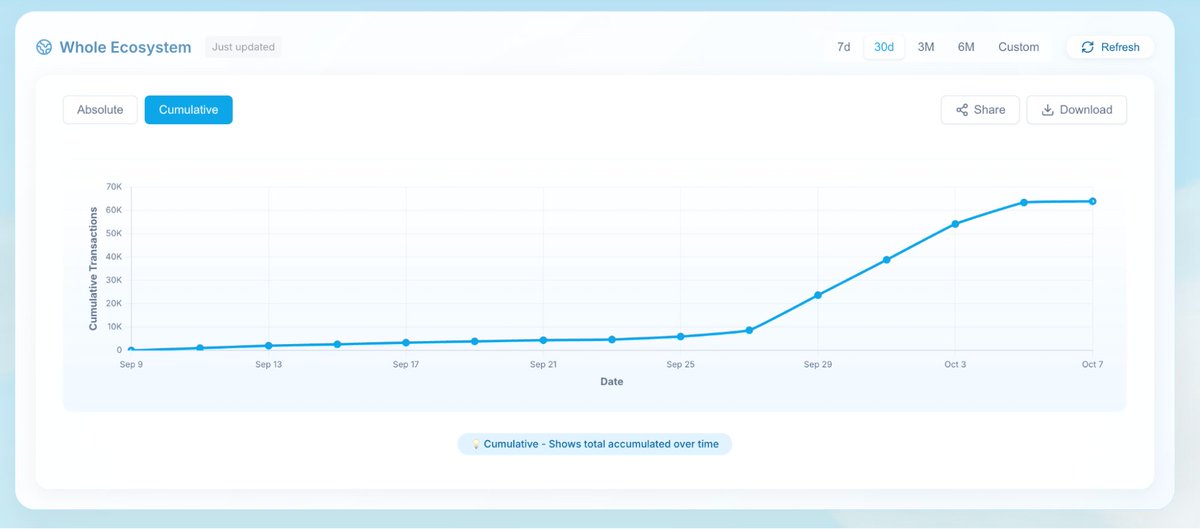Select the 7d time range
This screenshot has width=1200, height=529.
click(x=843, y=47)
